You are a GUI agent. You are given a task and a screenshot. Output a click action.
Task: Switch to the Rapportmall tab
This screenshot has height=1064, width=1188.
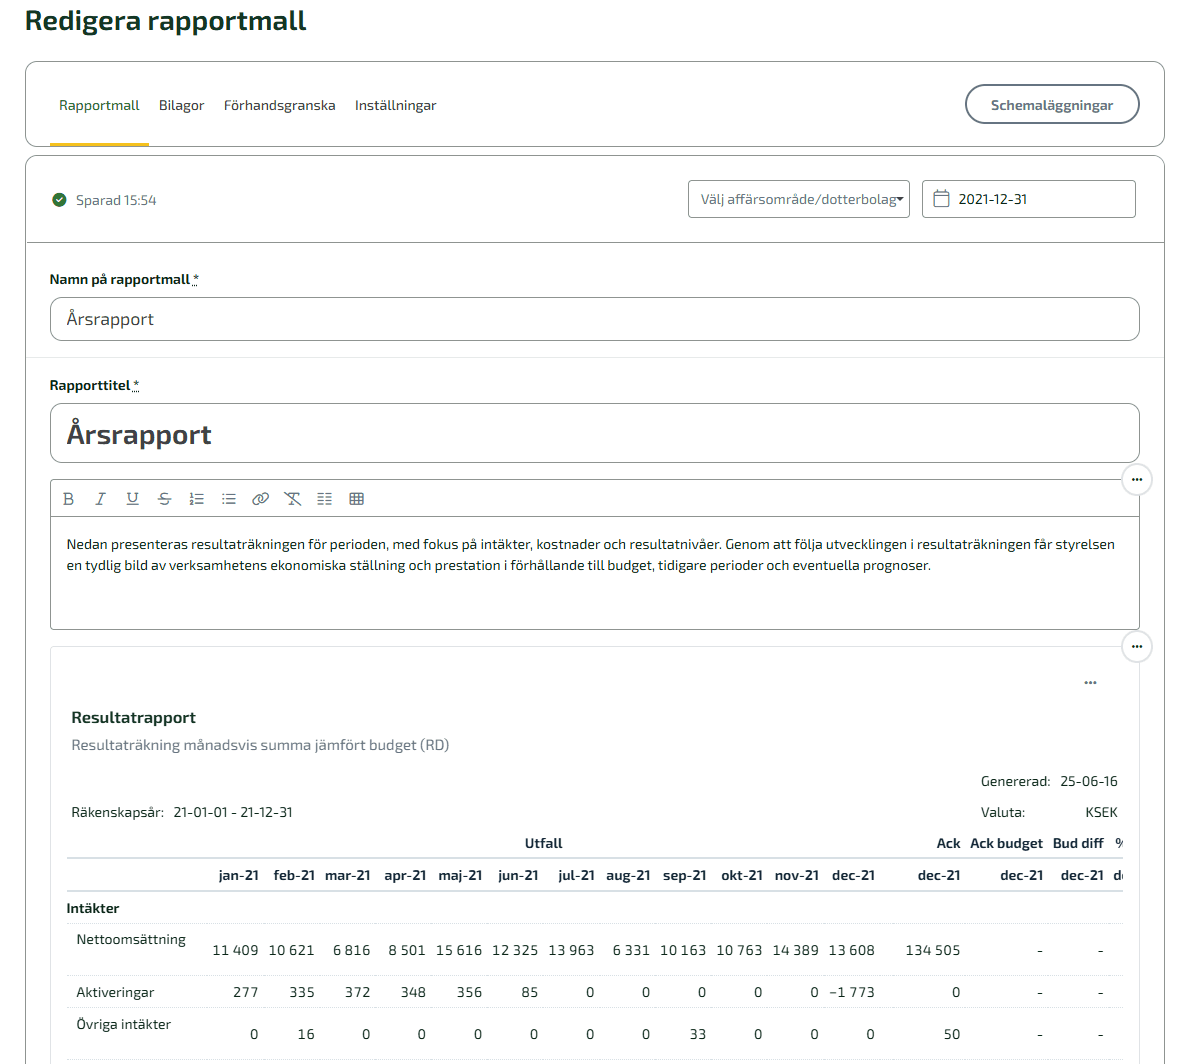click(x=99, y=105)
